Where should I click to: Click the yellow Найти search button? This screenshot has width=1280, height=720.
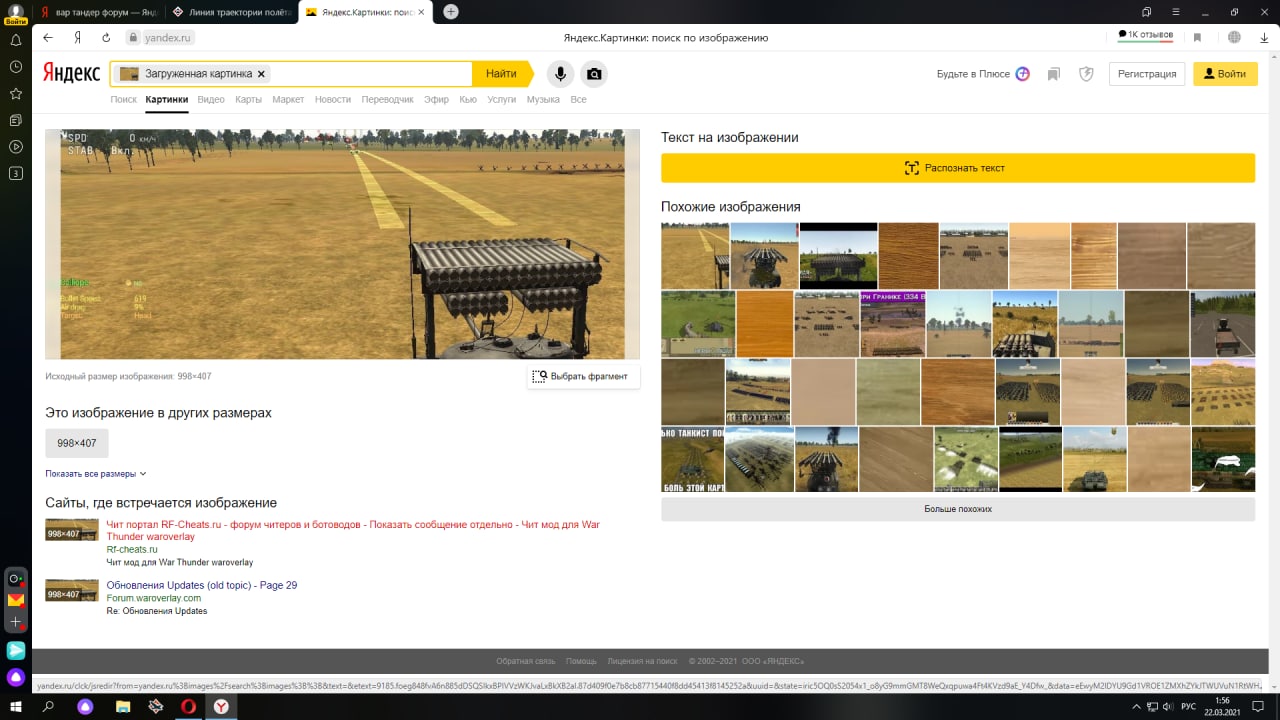[502, 74]
